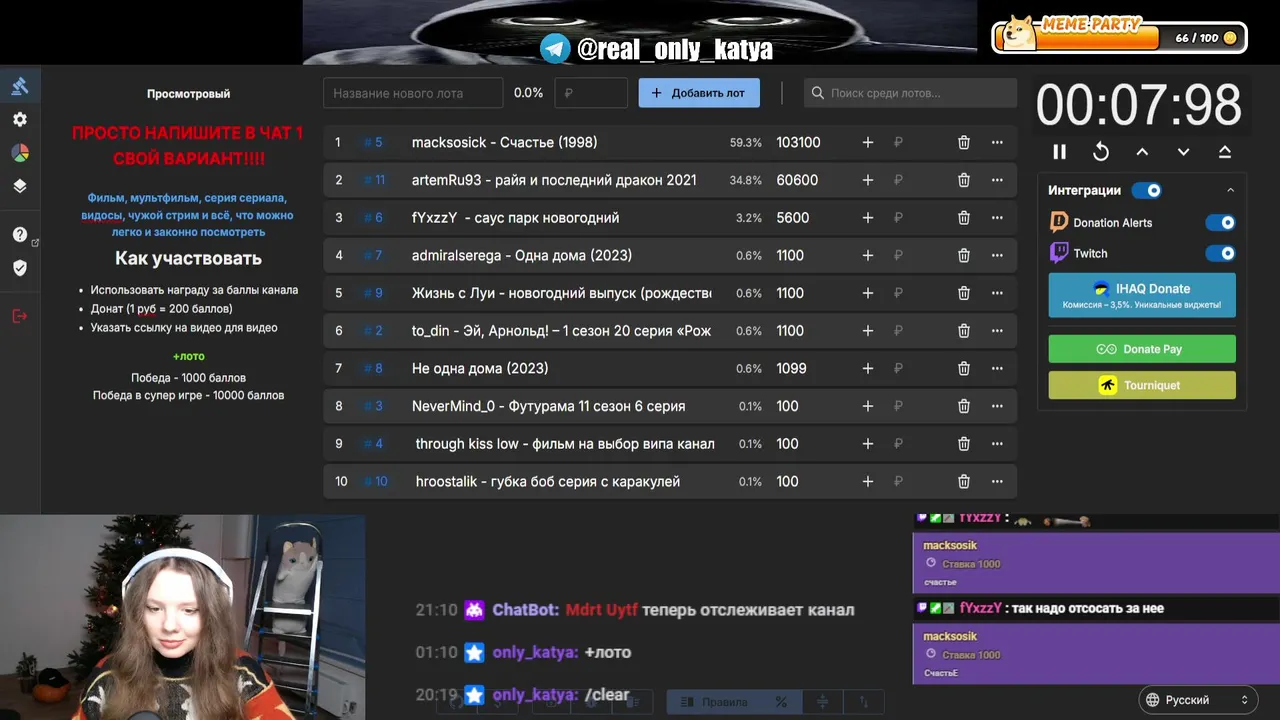This screenshot has width=1280, height=720.
Task: Open the Русский language dropdown
Action: [1198, 700]
